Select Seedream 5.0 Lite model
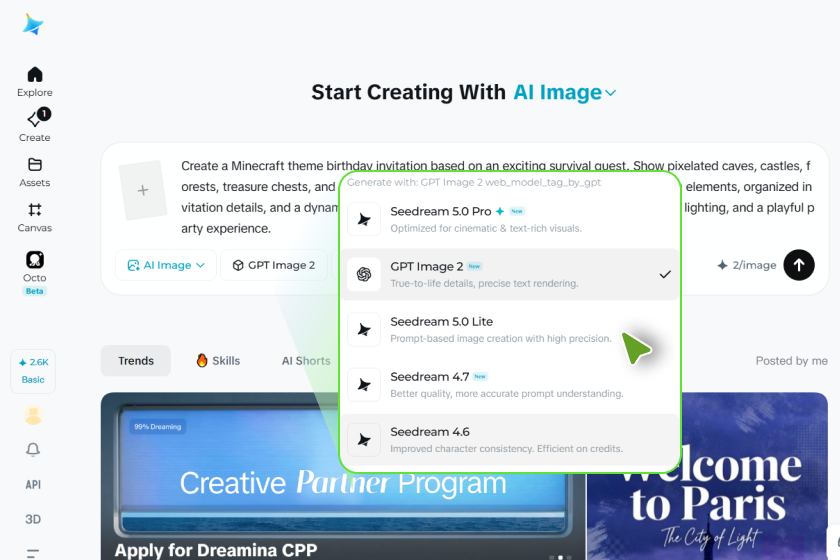This screenshot has width=840, height=560. coord(510,330)
